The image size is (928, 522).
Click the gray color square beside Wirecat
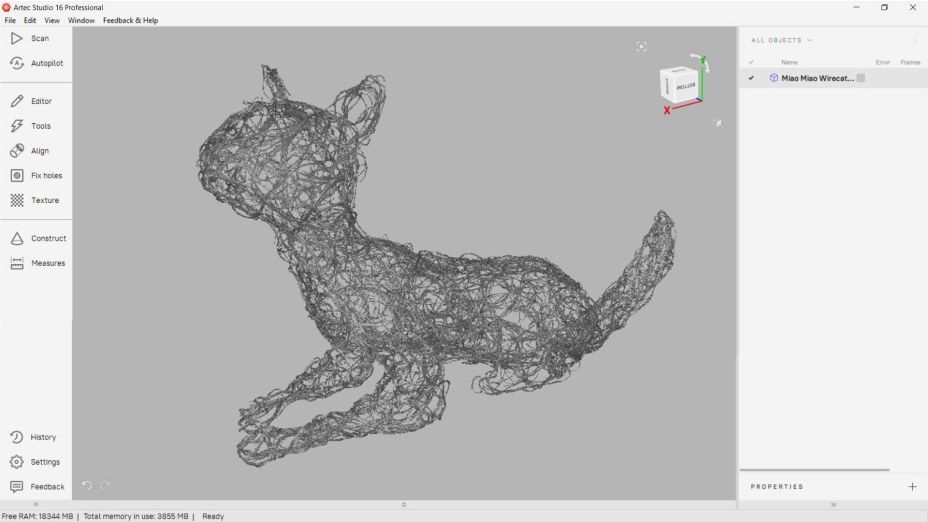(x=860, y=78)
